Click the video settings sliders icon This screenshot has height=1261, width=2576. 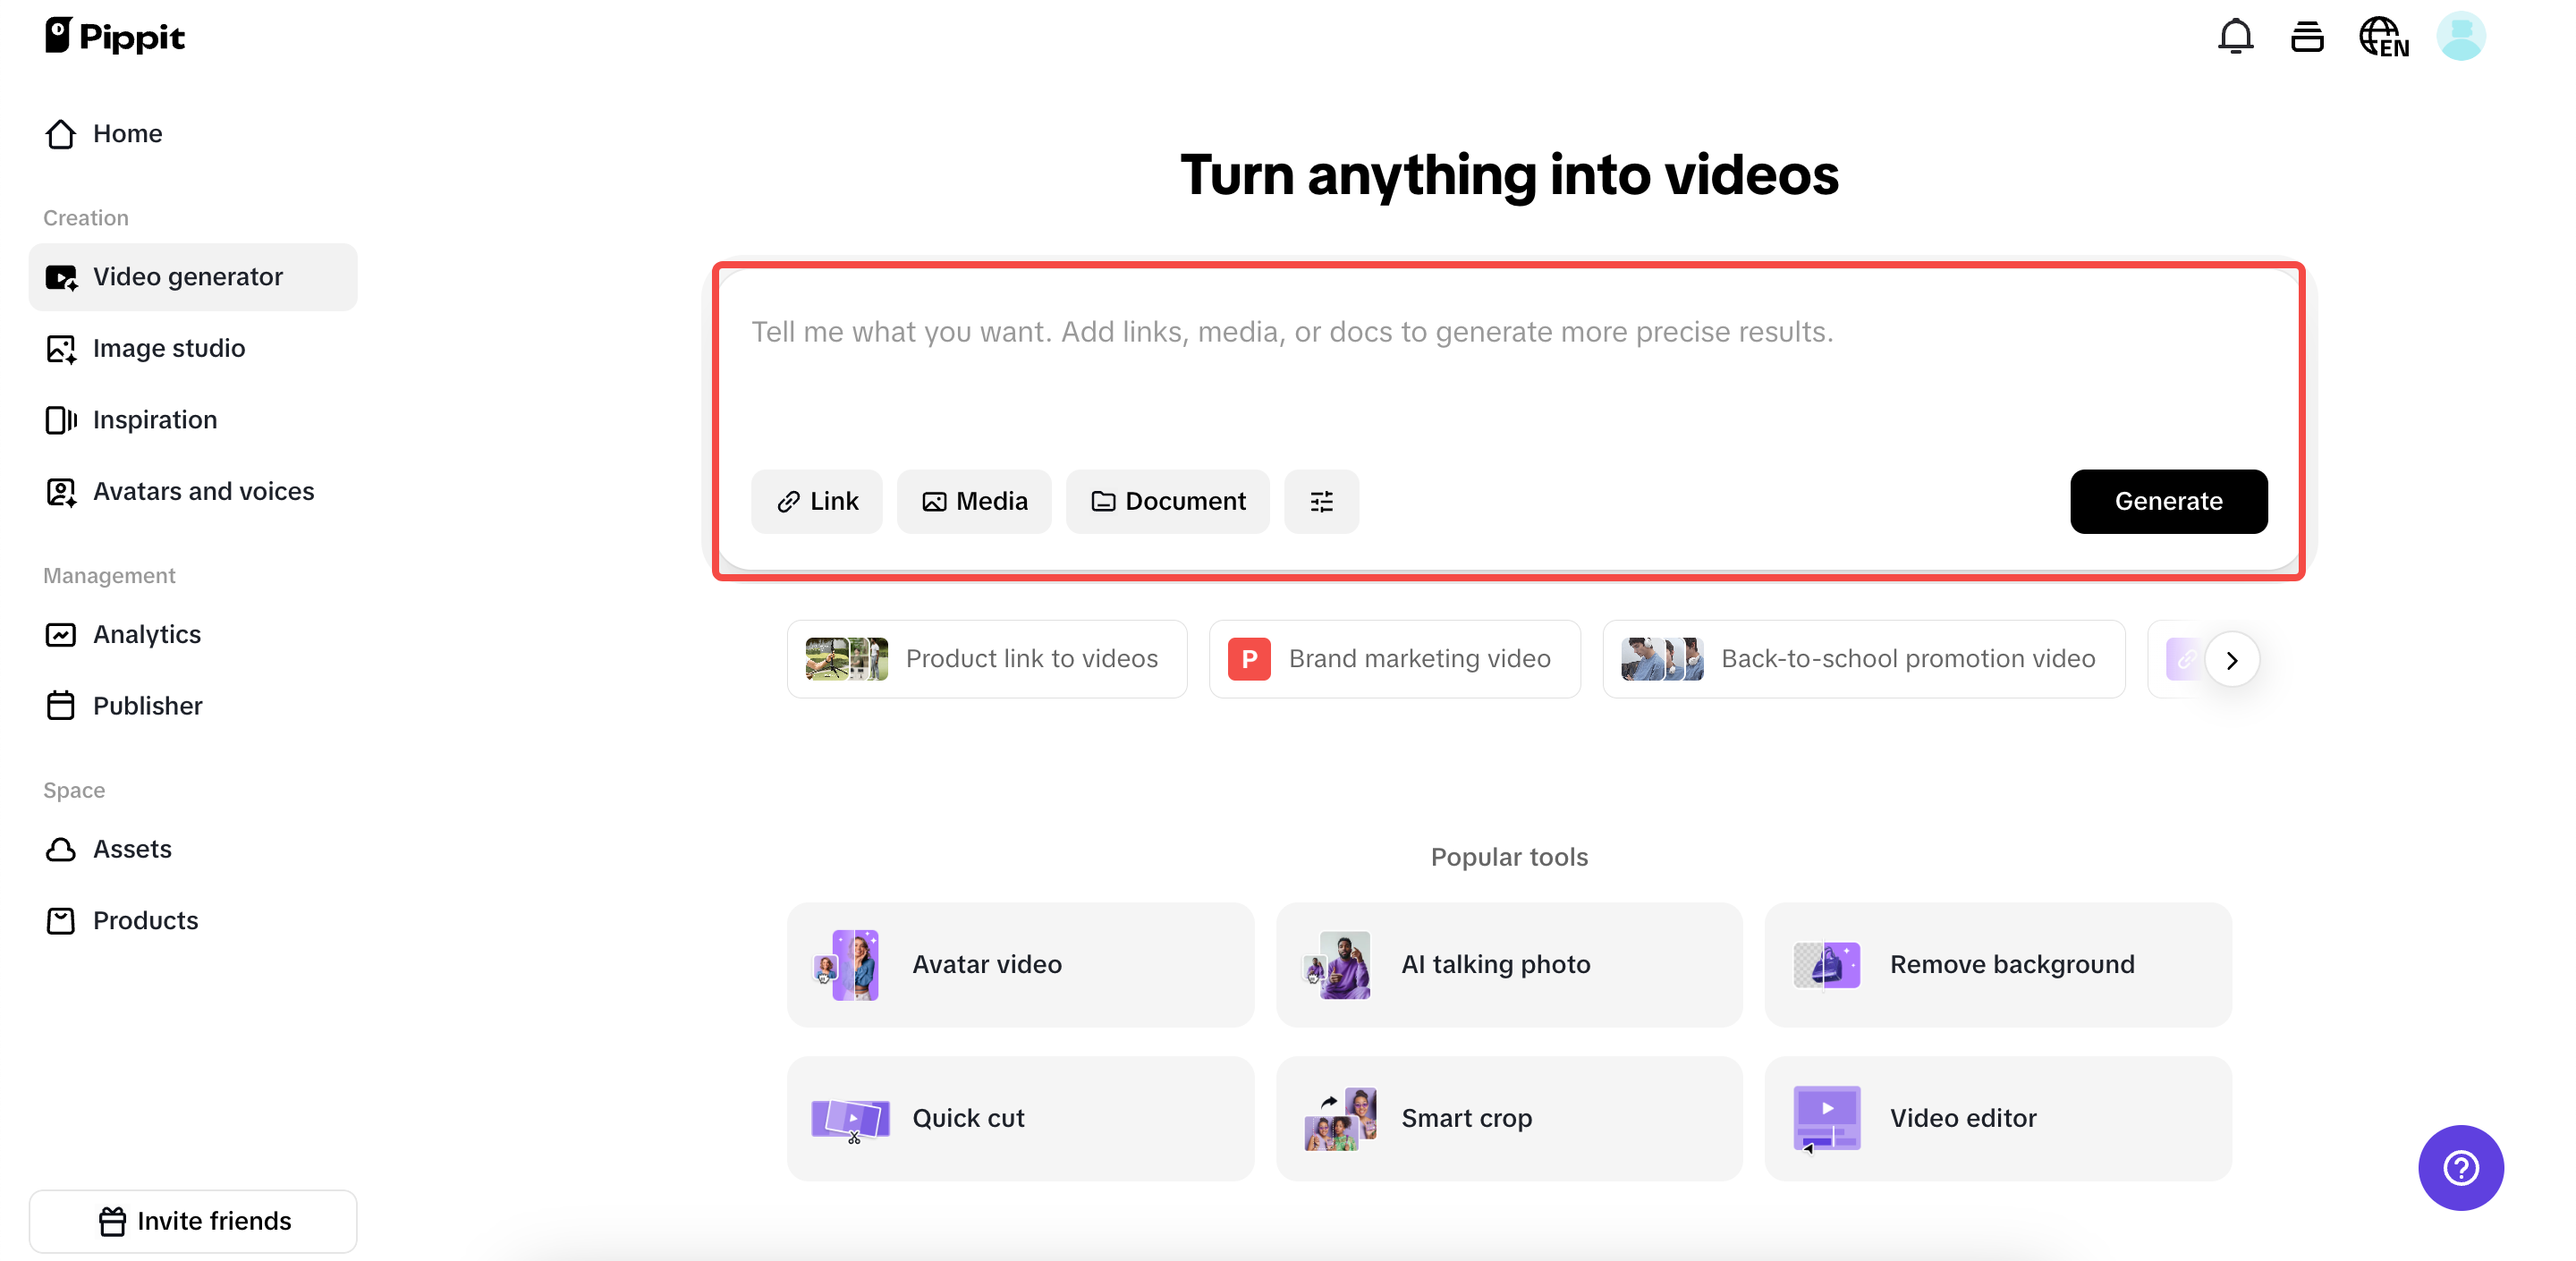tap(1321, 501)
